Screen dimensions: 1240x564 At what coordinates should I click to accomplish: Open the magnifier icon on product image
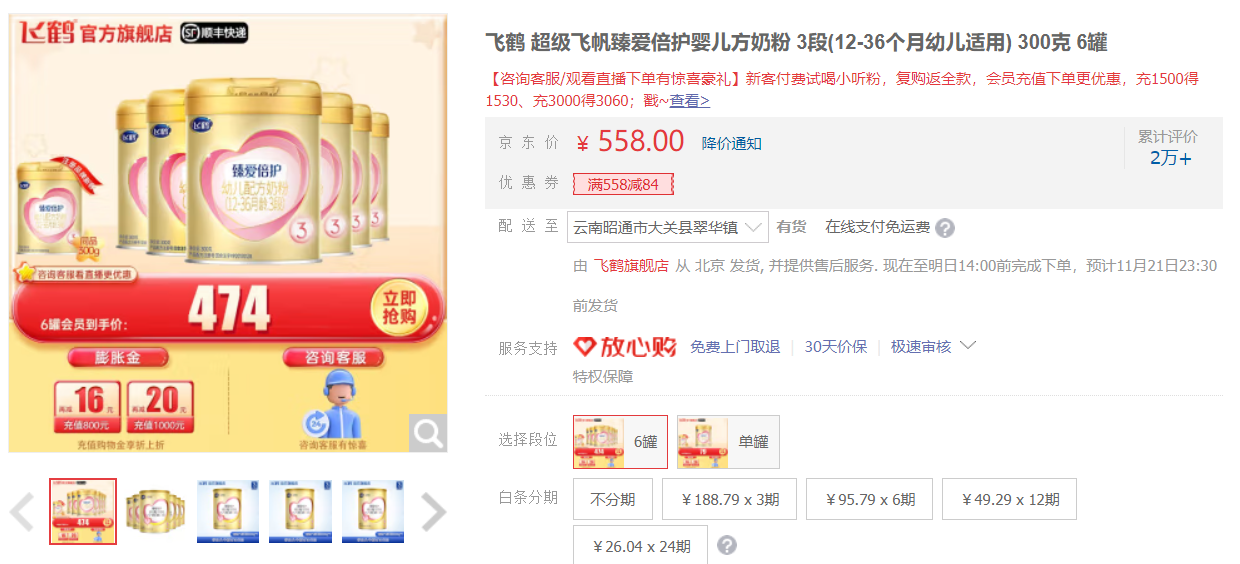pos(428,433)
